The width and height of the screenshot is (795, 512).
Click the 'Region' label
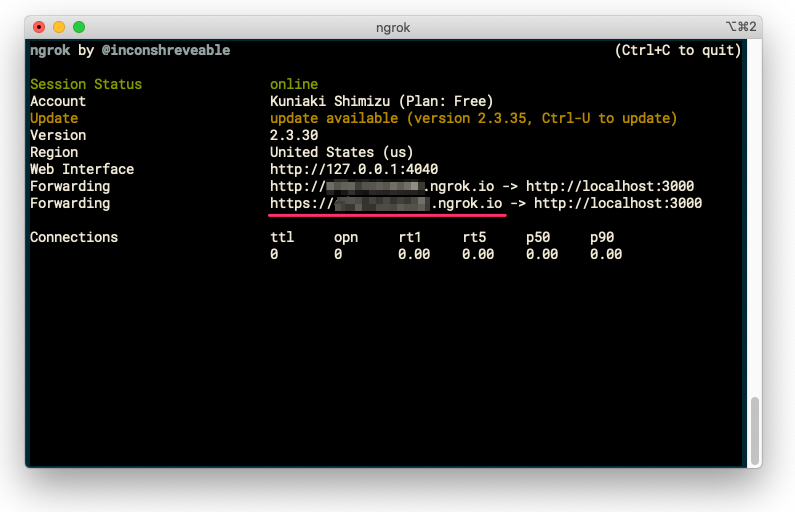54,152
